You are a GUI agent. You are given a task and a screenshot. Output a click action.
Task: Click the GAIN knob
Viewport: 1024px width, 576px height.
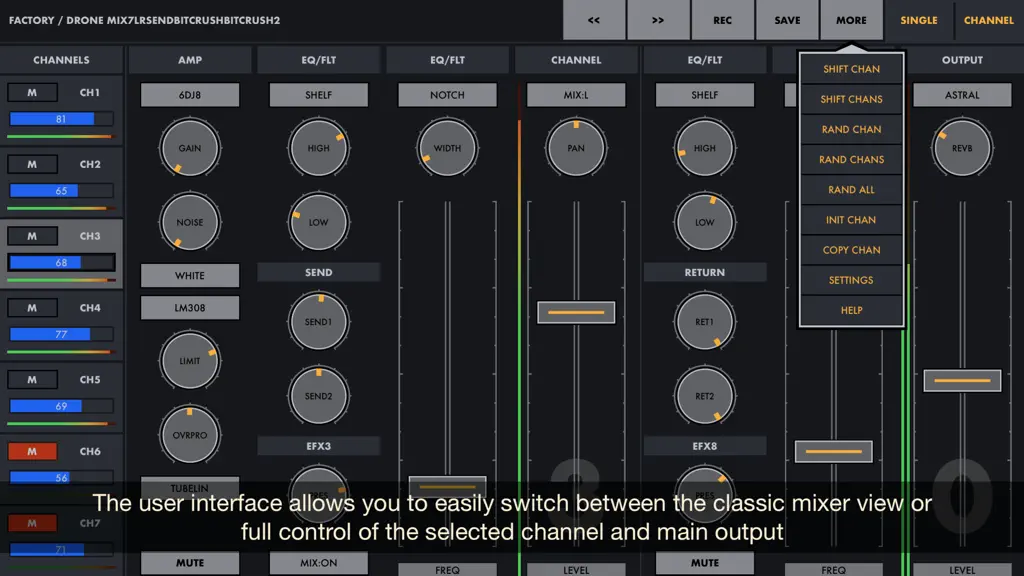click(190, 148)
